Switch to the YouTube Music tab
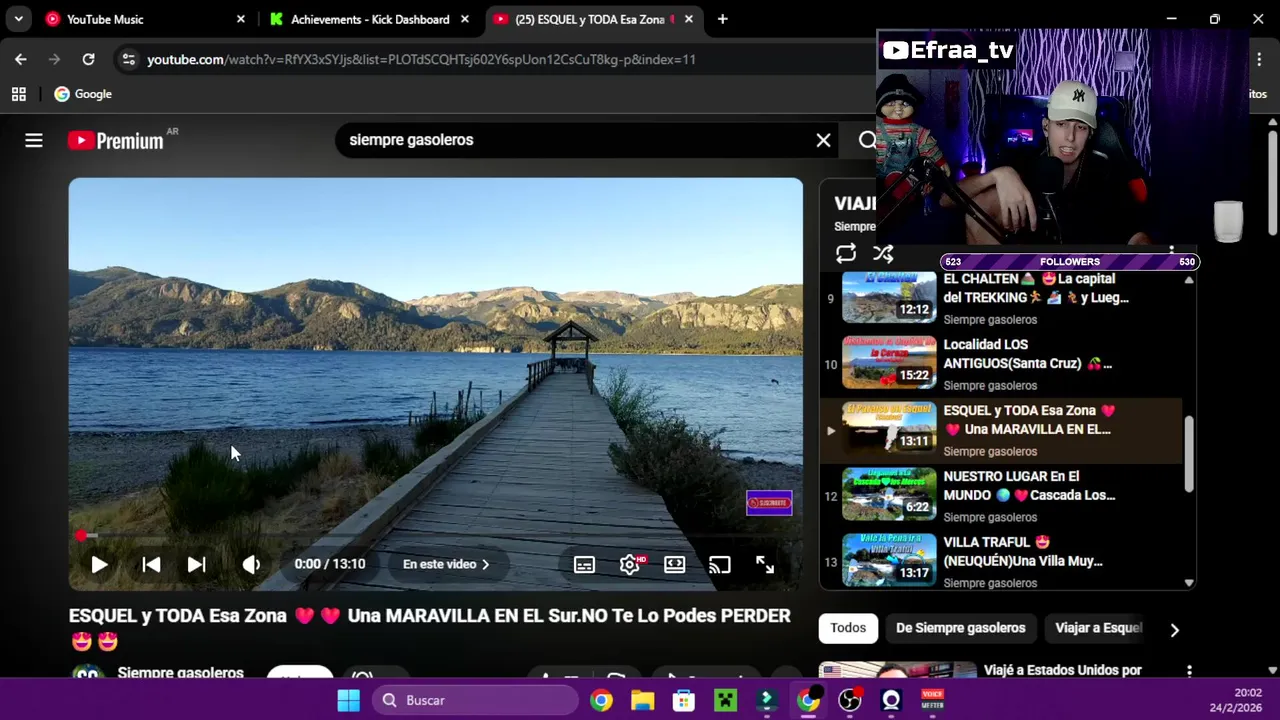Image resolution: width=1280 pixels, height=720 pixels. pyautogui.click(x=146, y=19)
